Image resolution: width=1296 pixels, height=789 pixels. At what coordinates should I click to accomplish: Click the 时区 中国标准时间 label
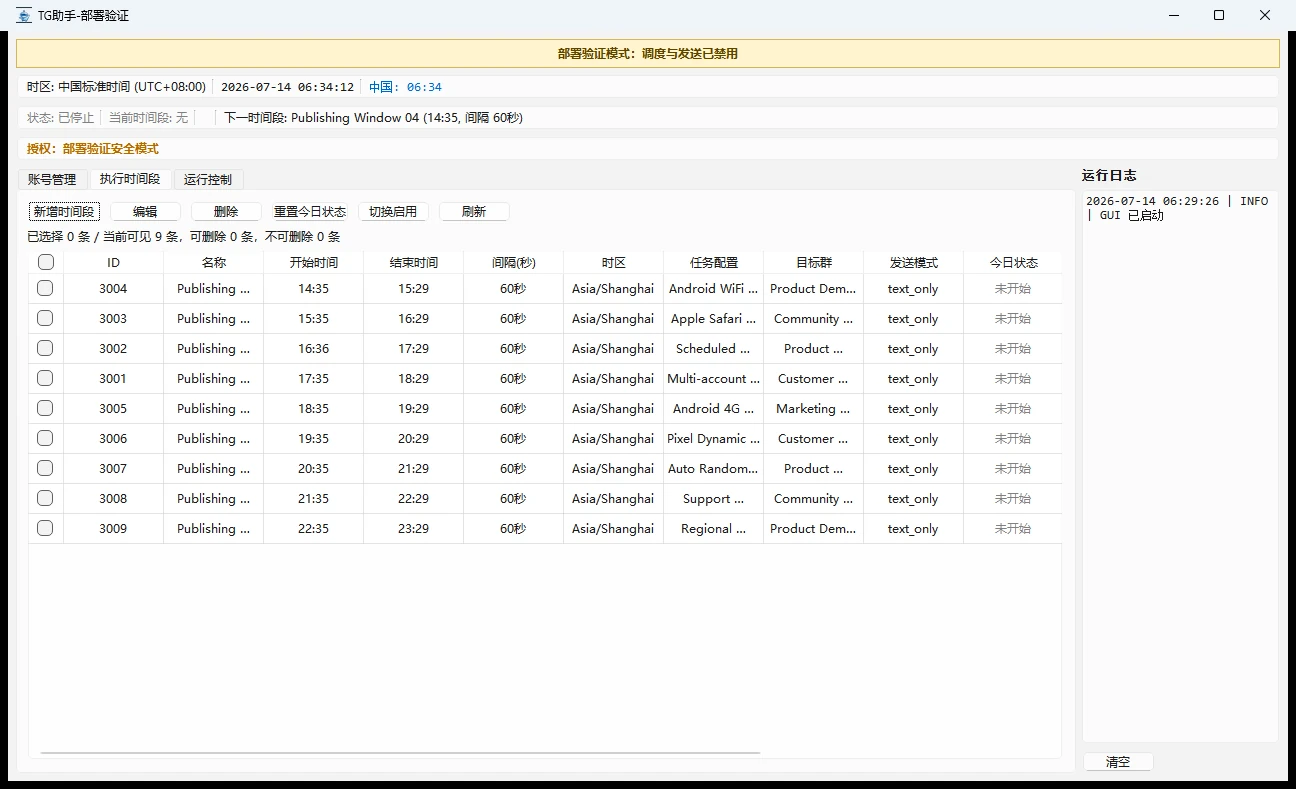[116, 87]
